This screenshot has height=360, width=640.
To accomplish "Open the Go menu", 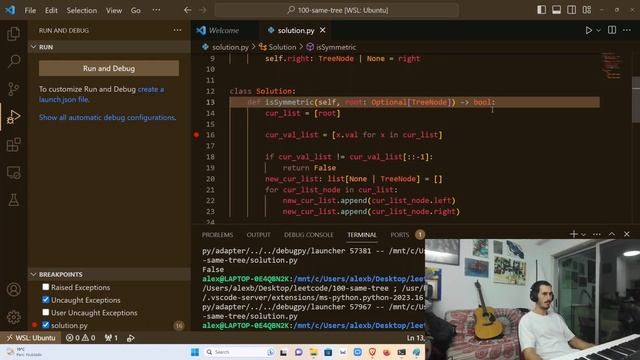I will [136, 10].
